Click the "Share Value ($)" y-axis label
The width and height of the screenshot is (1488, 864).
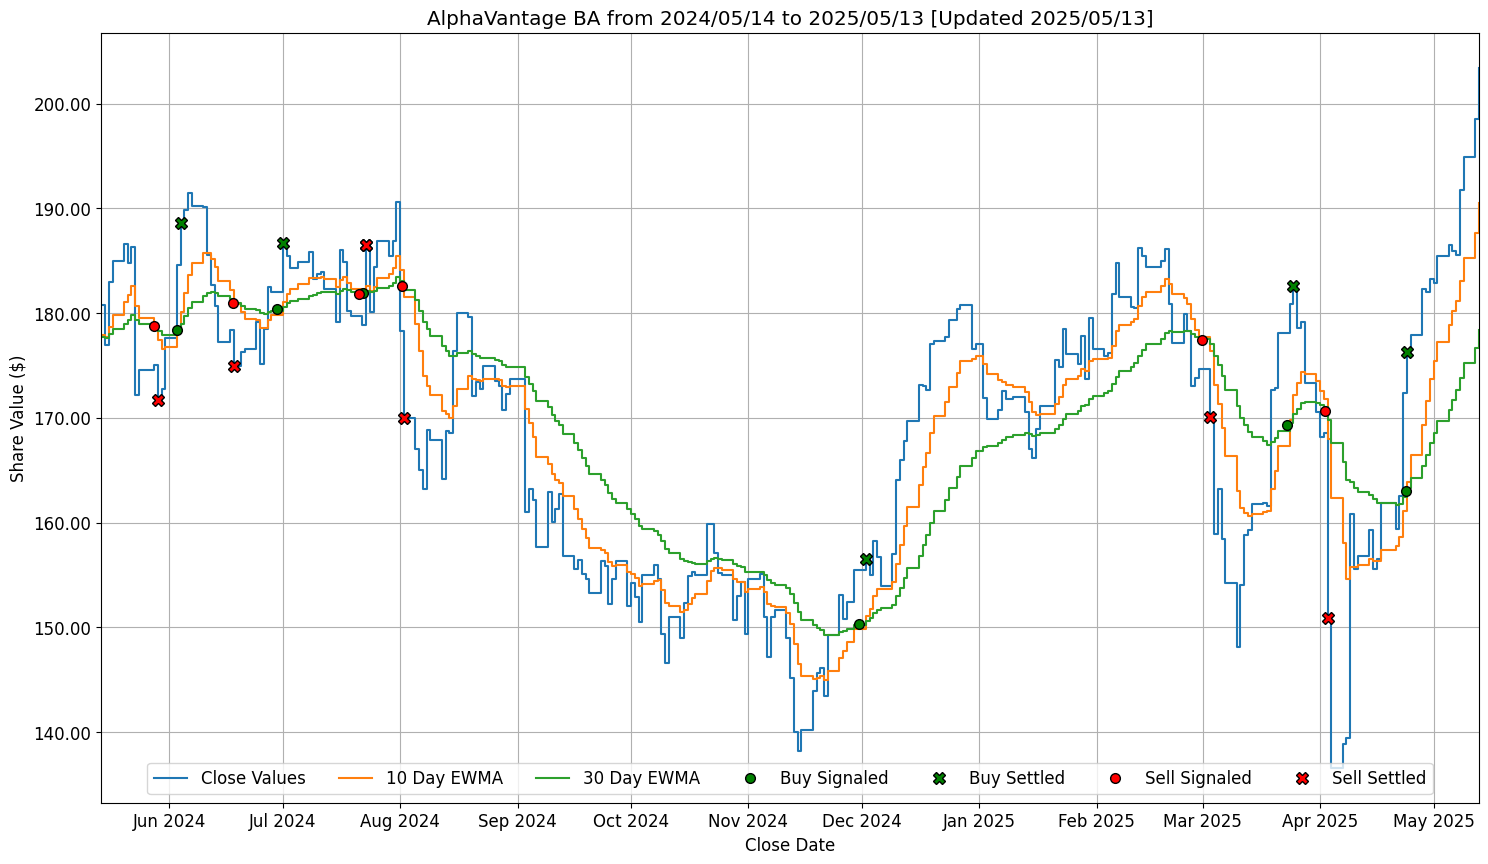18,418
